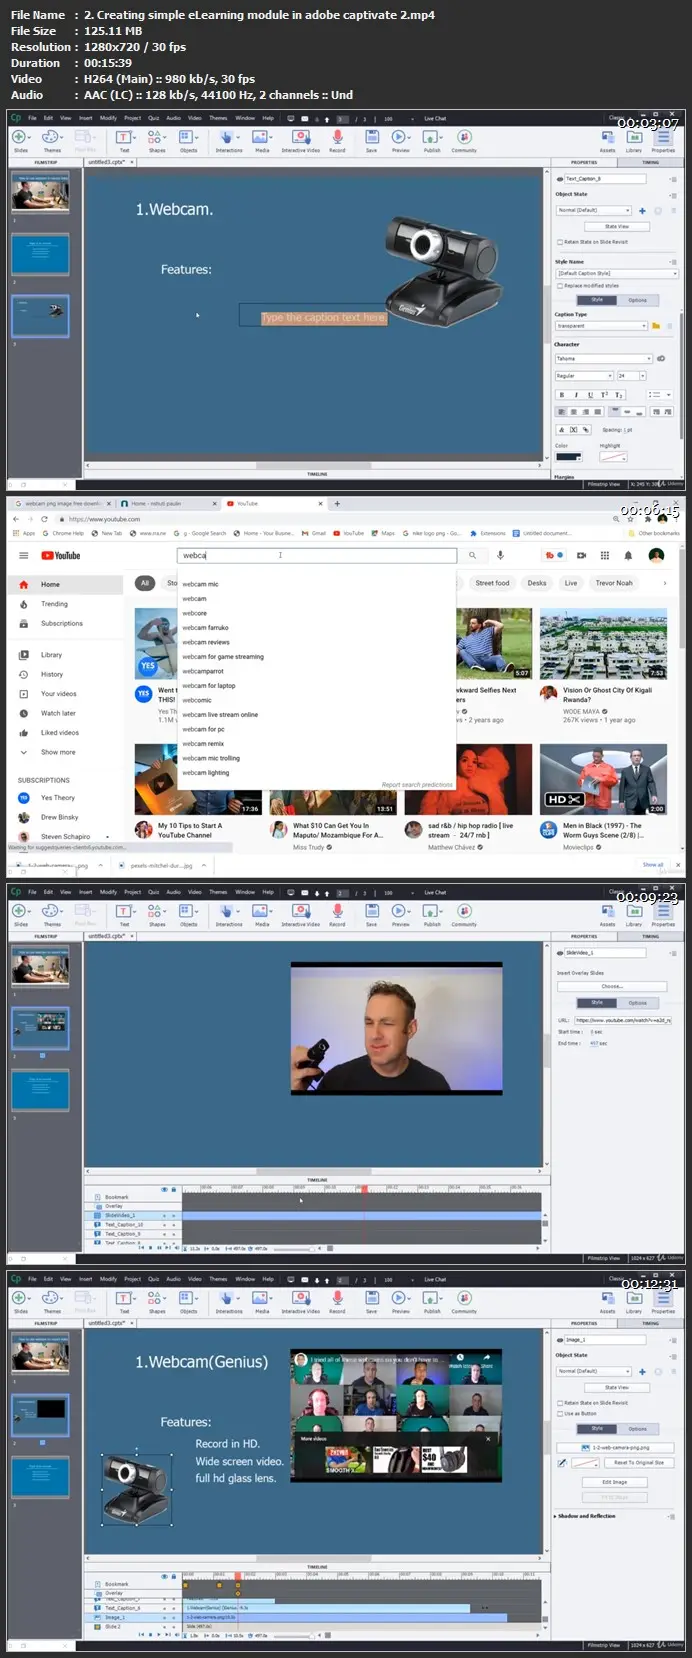The width and height of the screenshot is (692, 1658).
Task: Click State View in the Text_Caption_8 panel
Action: click(x=617, y=227)
